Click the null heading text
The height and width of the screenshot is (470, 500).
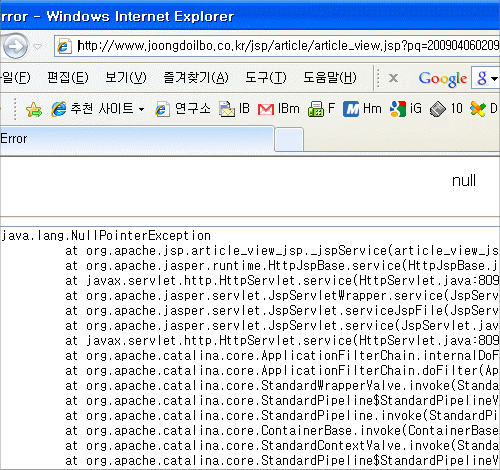point(464,181)
